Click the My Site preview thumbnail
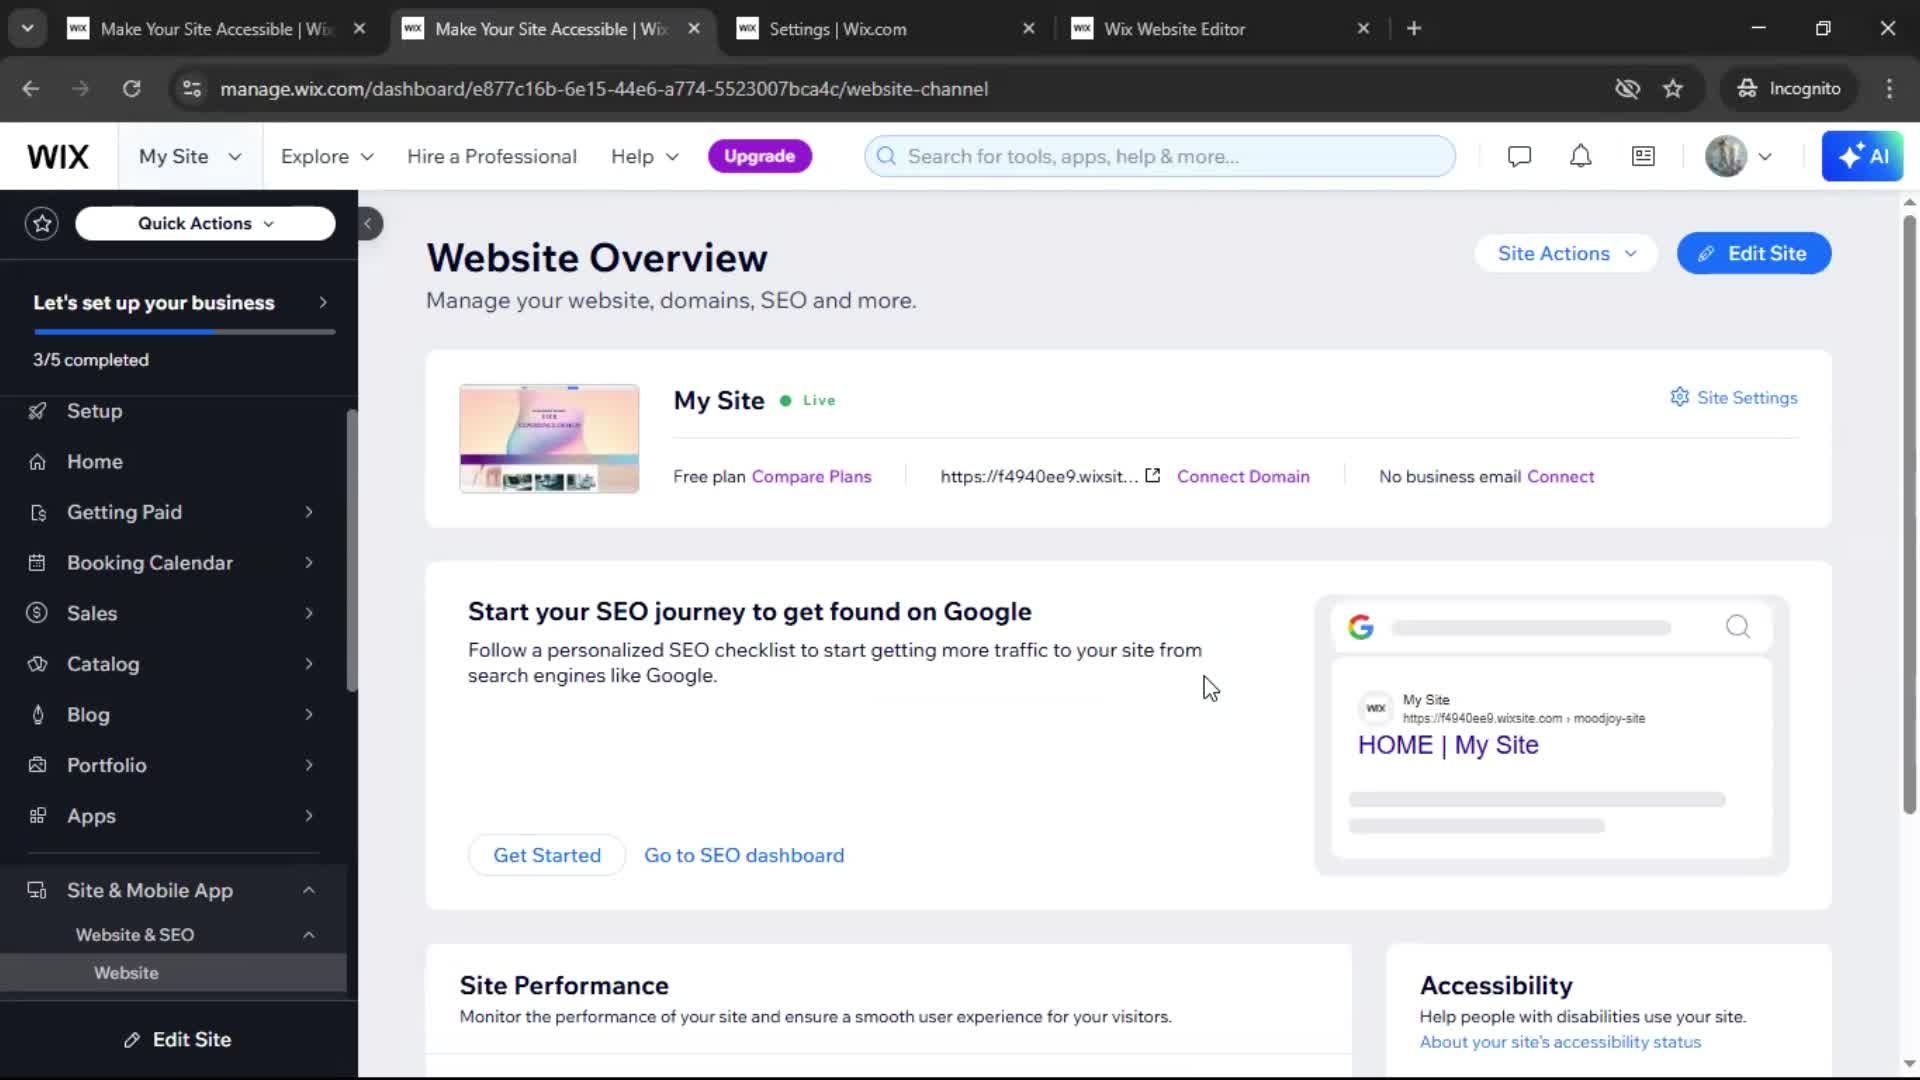This screenshot has height=1080, width=1920. pos(549,438)
